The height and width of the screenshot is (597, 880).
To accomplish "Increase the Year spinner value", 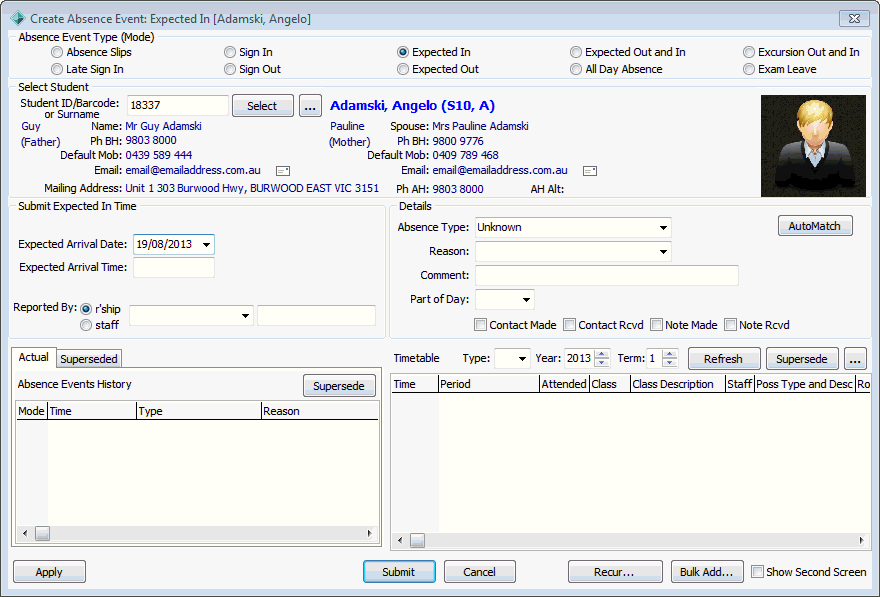I will tap(602, 353).
